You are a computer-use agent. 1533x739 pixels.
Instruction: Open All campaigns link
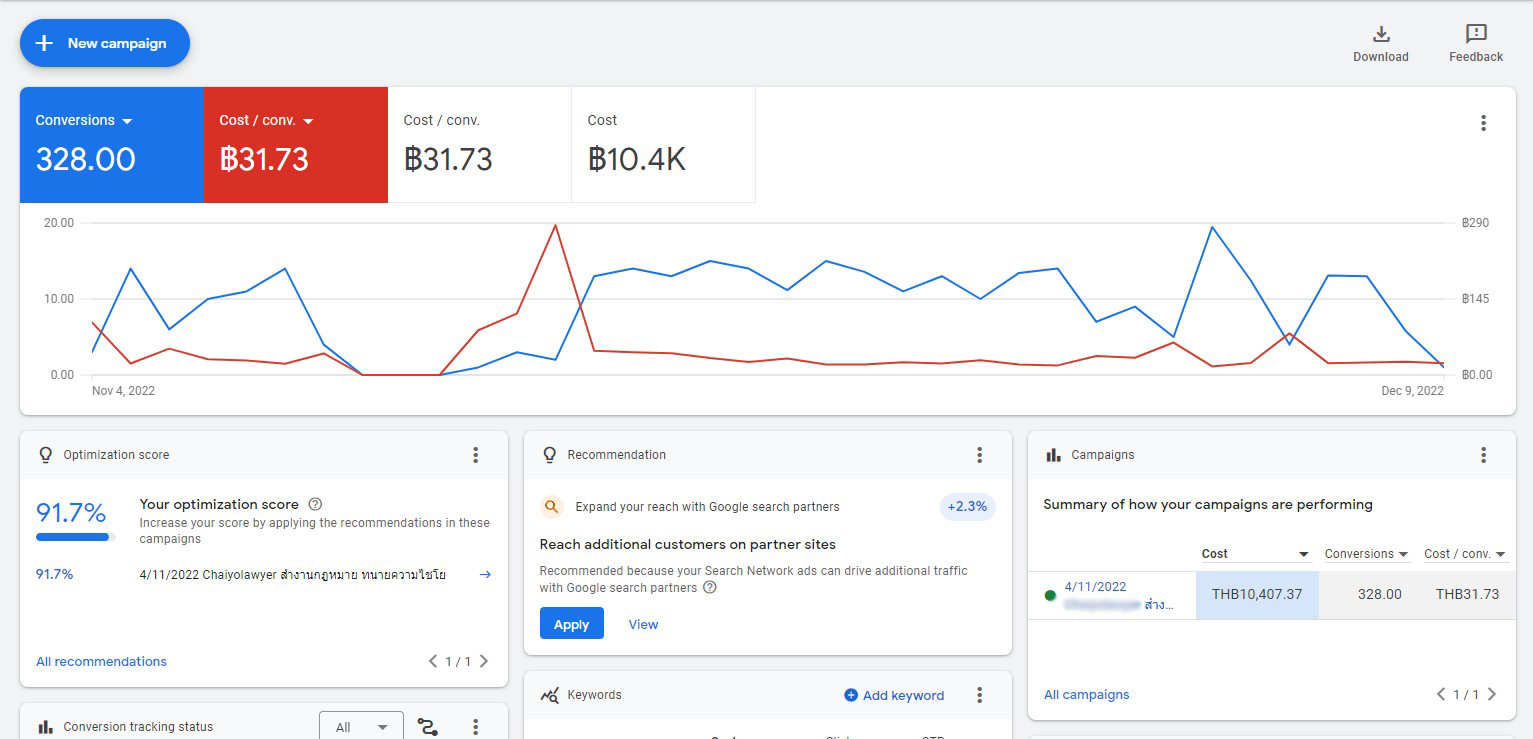tap(1087, 694)
